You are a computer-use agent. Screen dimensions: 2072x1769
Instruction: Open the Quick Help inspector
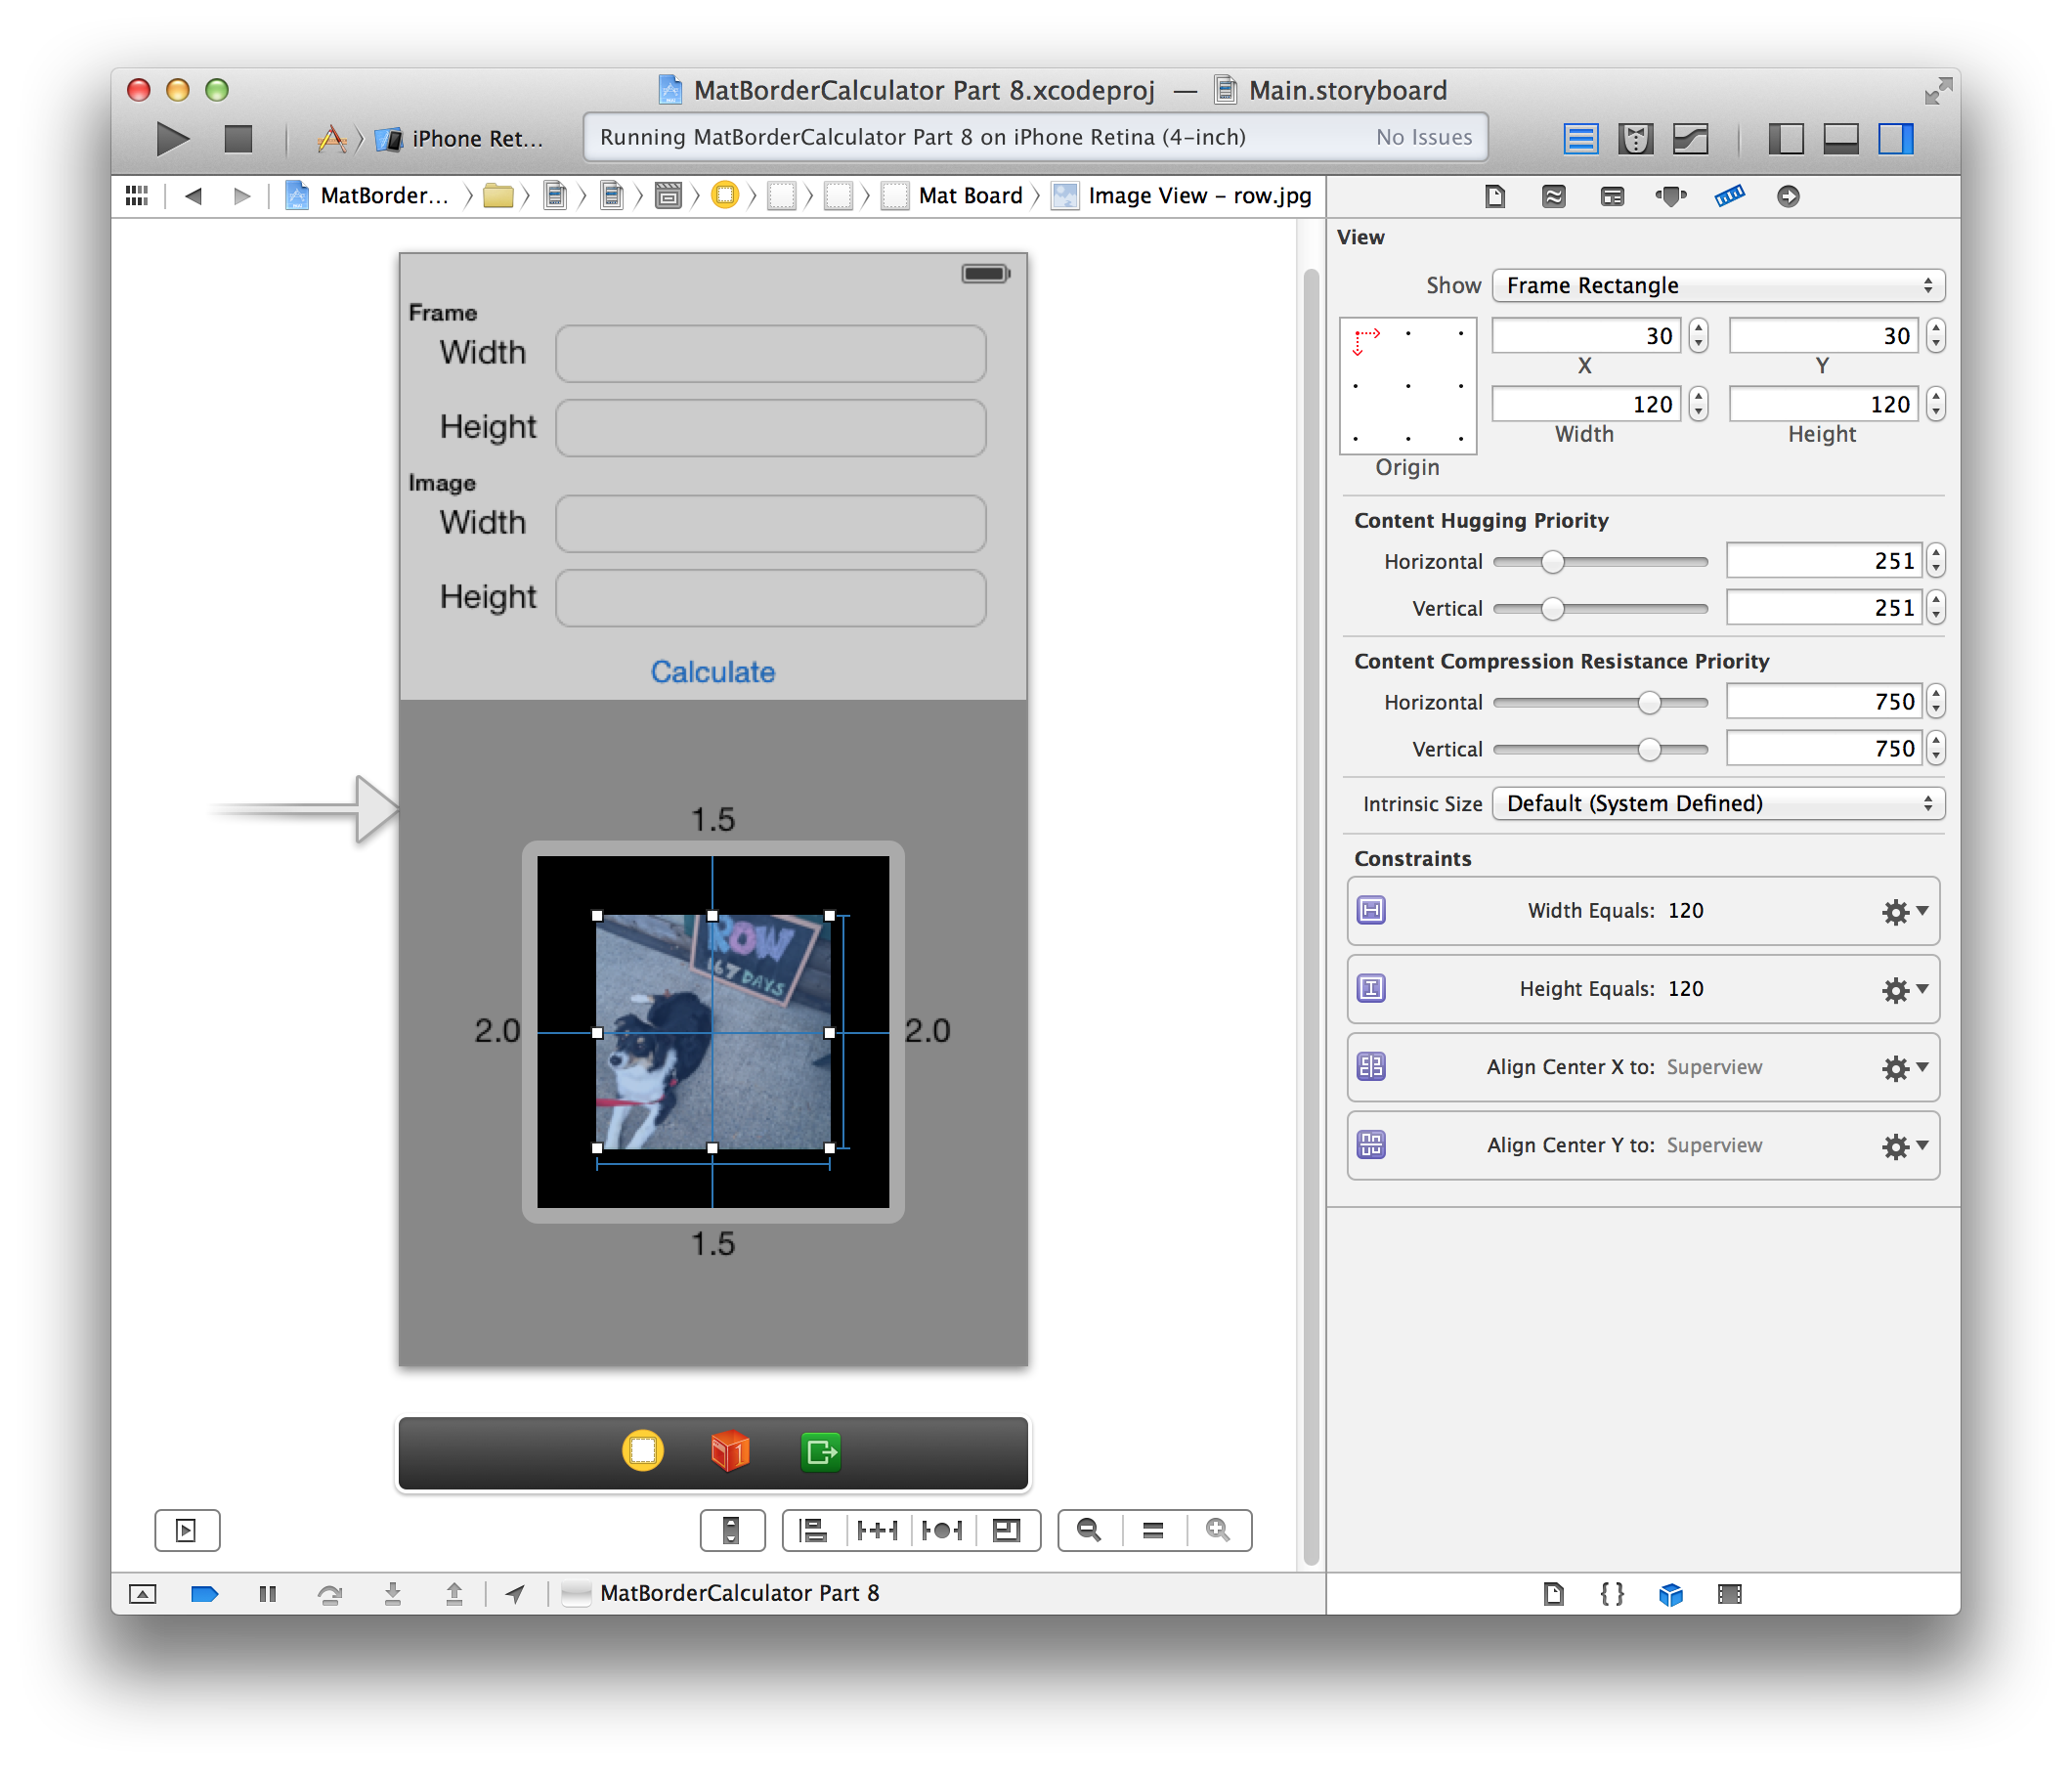pos(1553,196)
